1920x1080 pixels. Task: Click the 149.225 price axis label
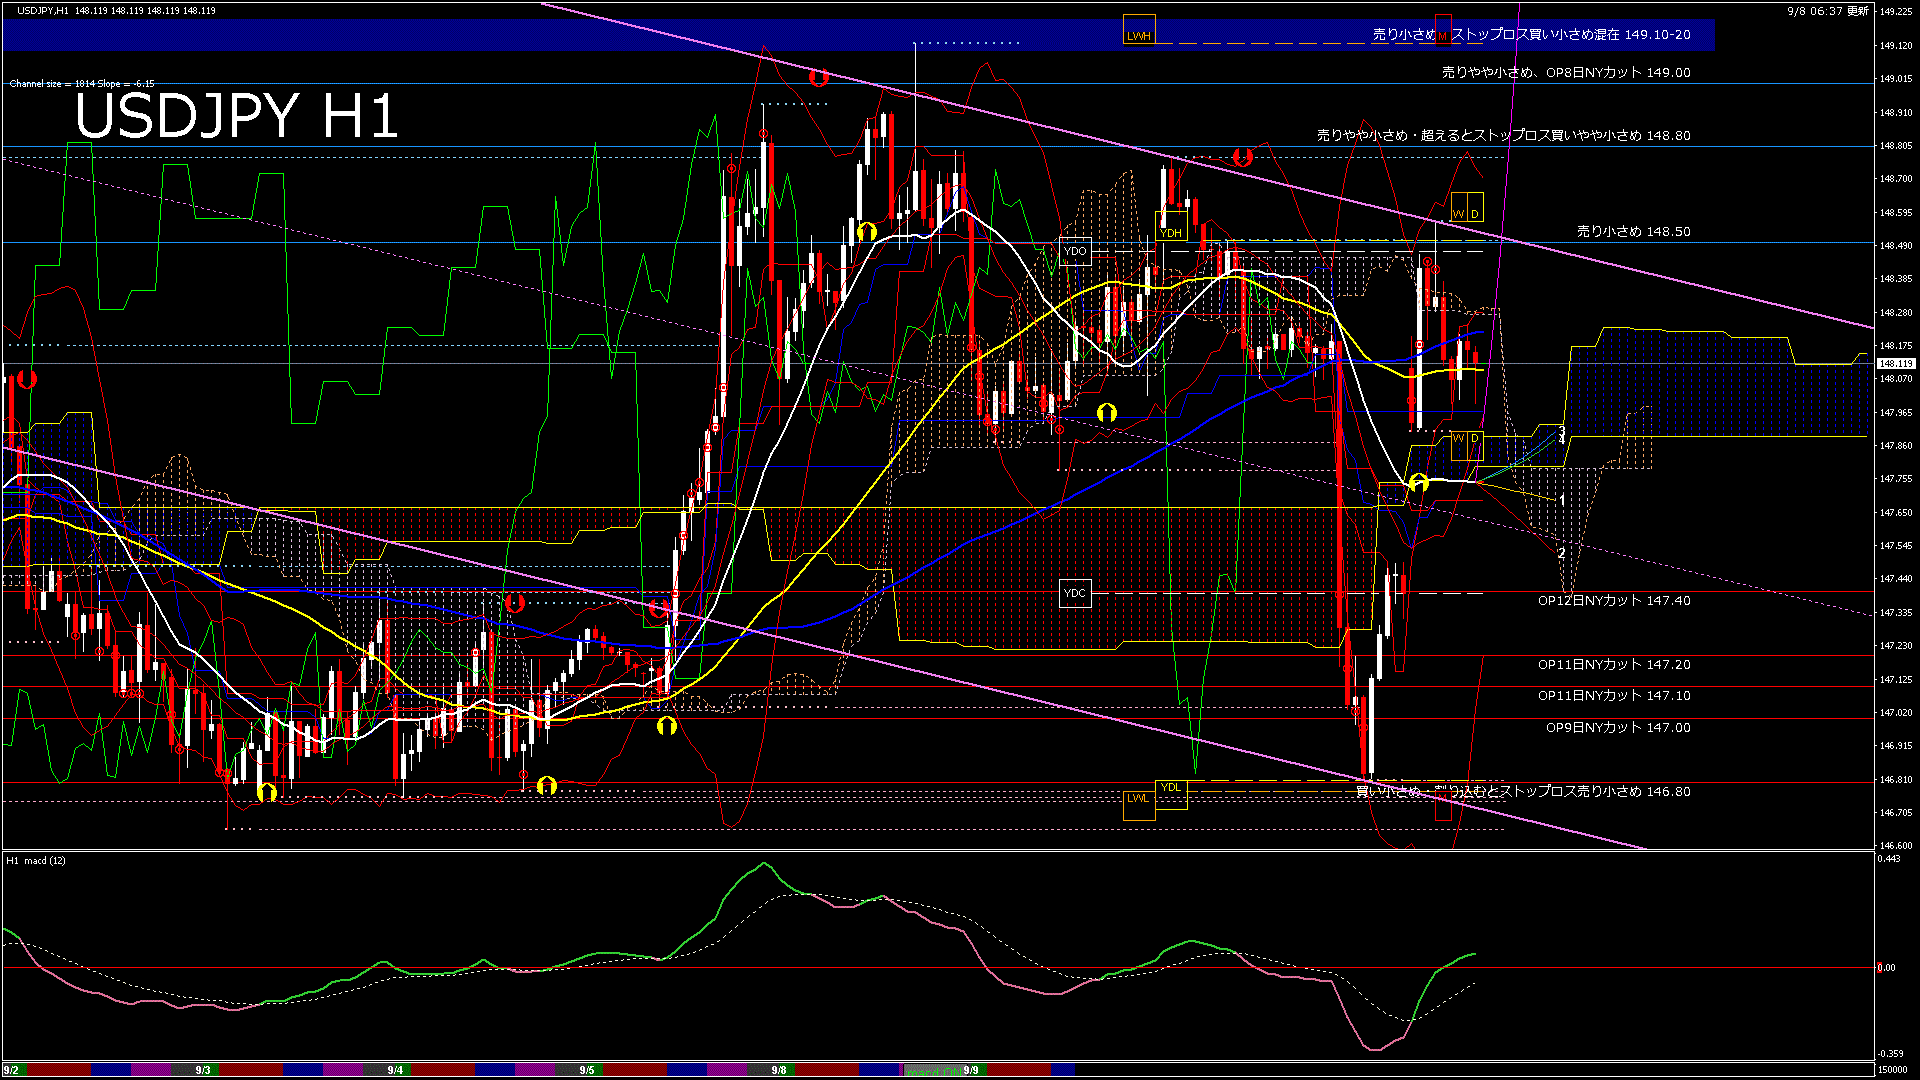1896,12
